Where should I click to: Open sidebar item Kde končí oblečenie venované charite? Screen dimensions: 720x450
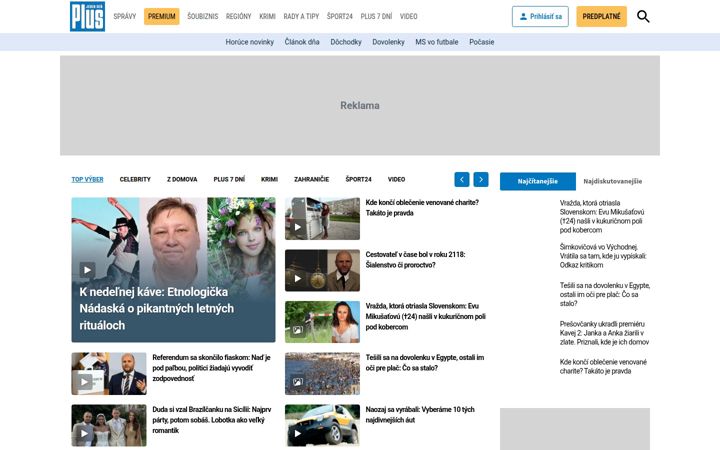click(603, 366)
